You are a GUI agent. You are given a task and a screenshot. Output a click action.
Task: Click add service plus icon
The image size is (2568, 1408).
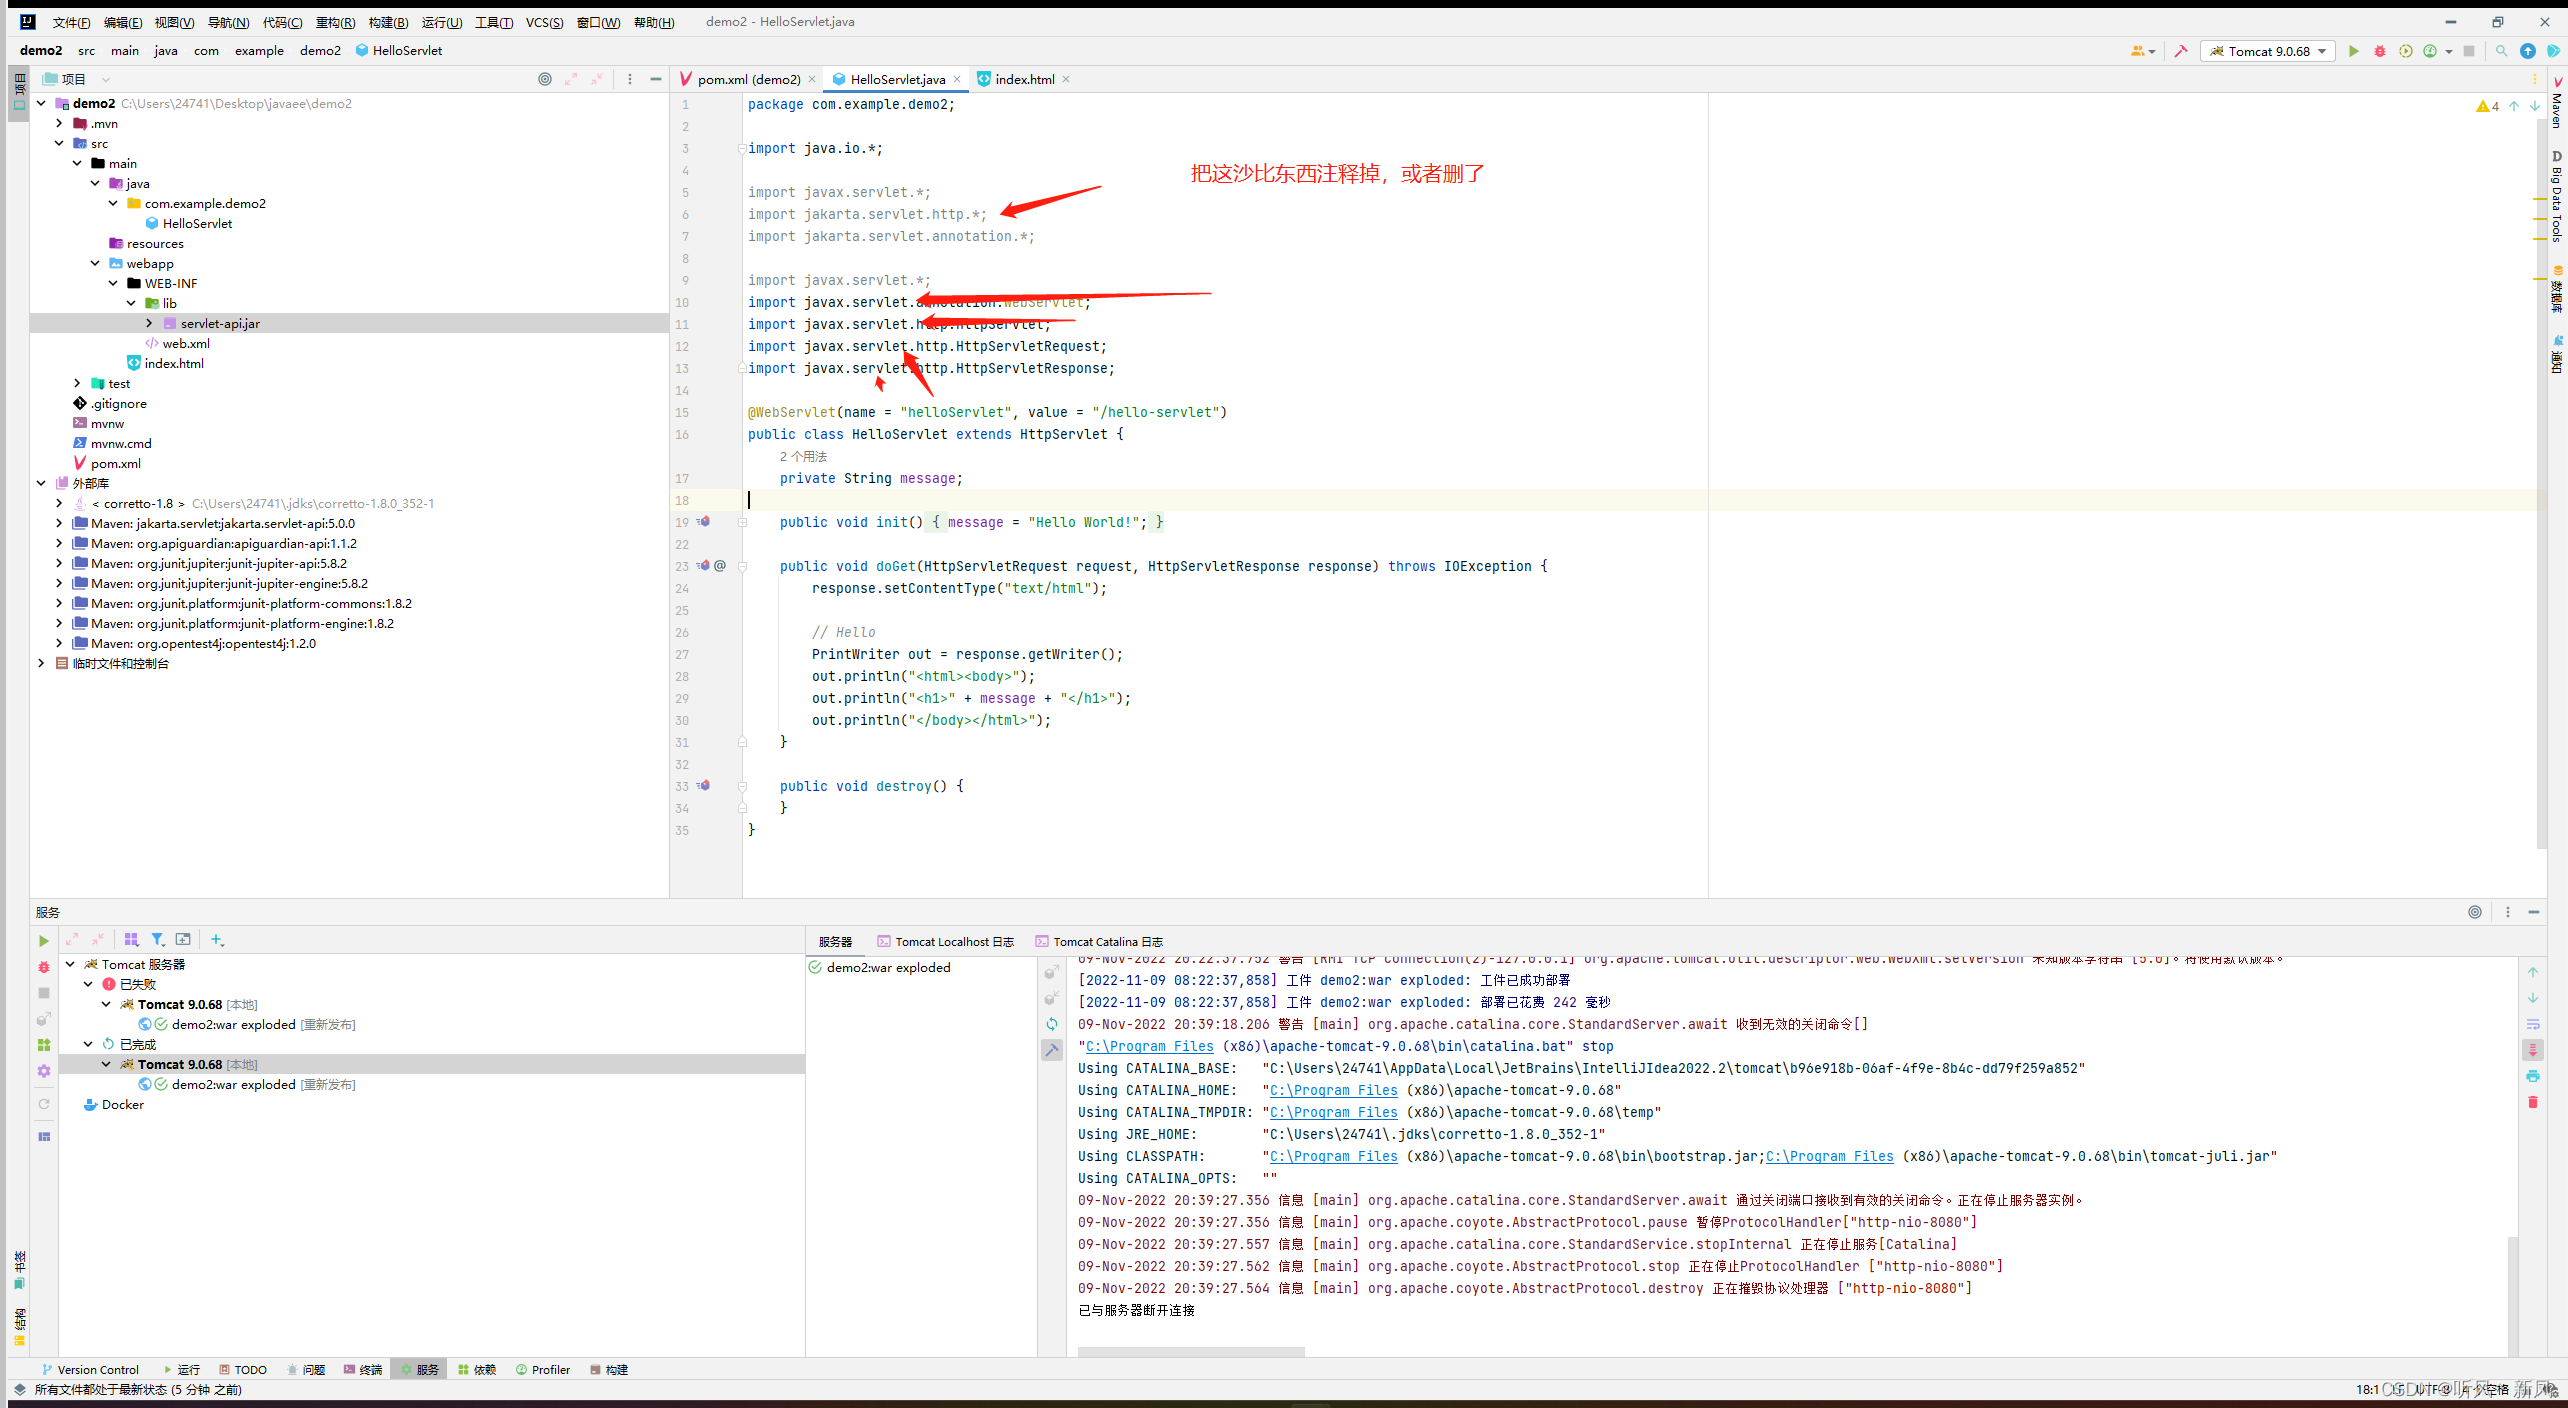tap(217, 940)
